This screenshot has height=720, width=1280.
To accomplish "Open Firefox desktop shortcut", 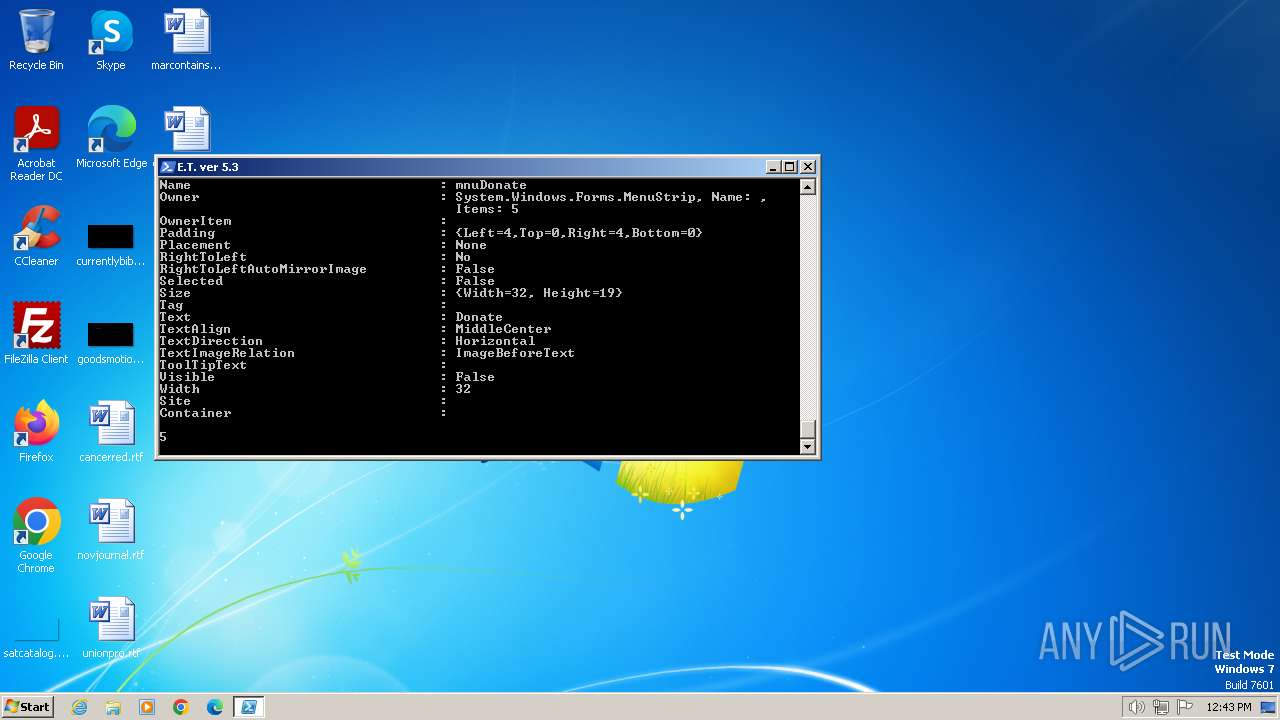I will click(x=36, y=432).
